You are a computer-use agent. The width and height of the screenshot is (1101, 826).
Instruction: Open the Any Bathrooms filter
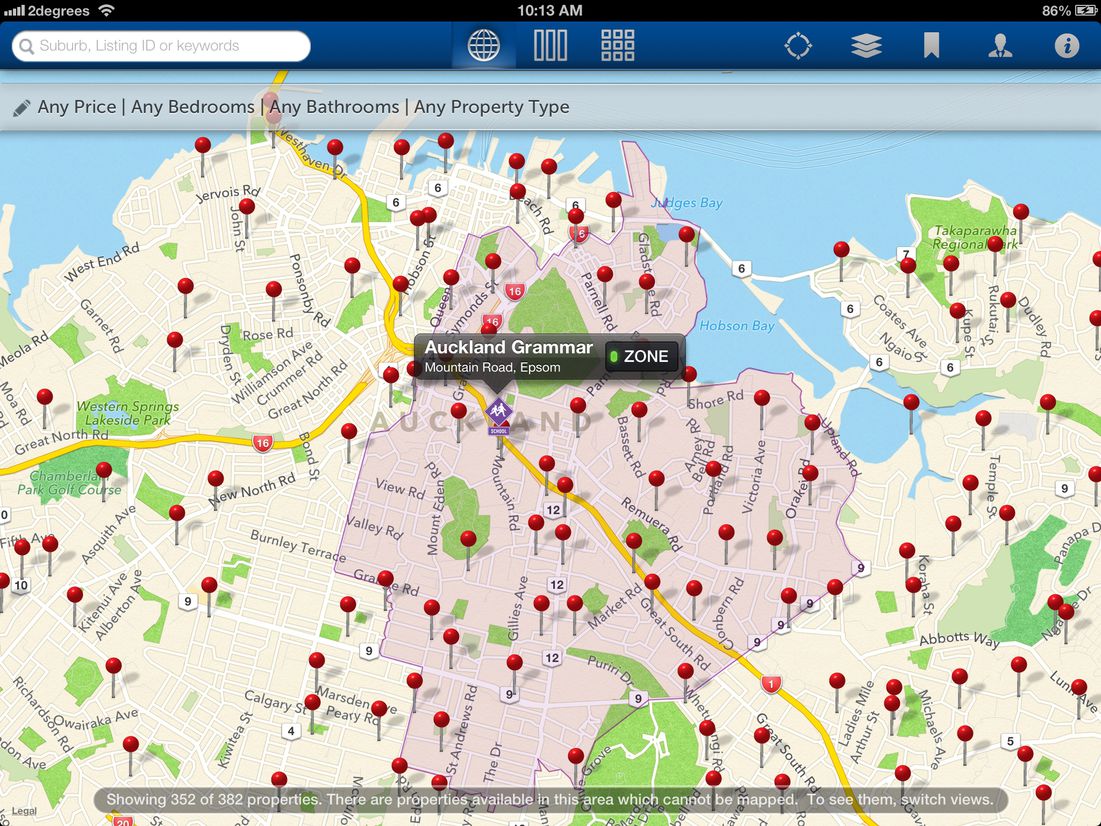click(334, 107)
